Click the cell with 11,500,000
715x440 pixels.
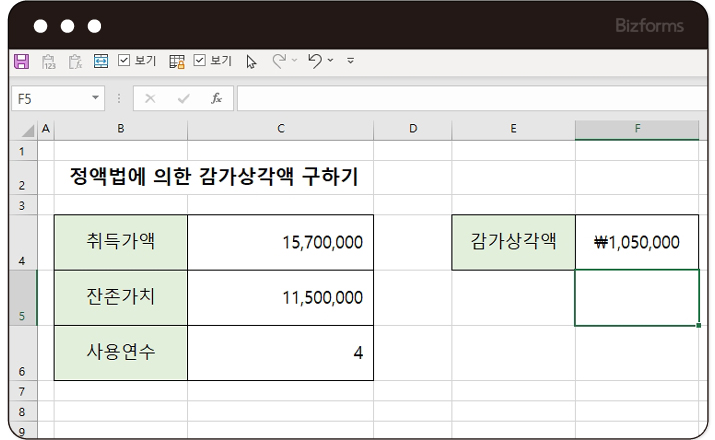coord(280,298)
